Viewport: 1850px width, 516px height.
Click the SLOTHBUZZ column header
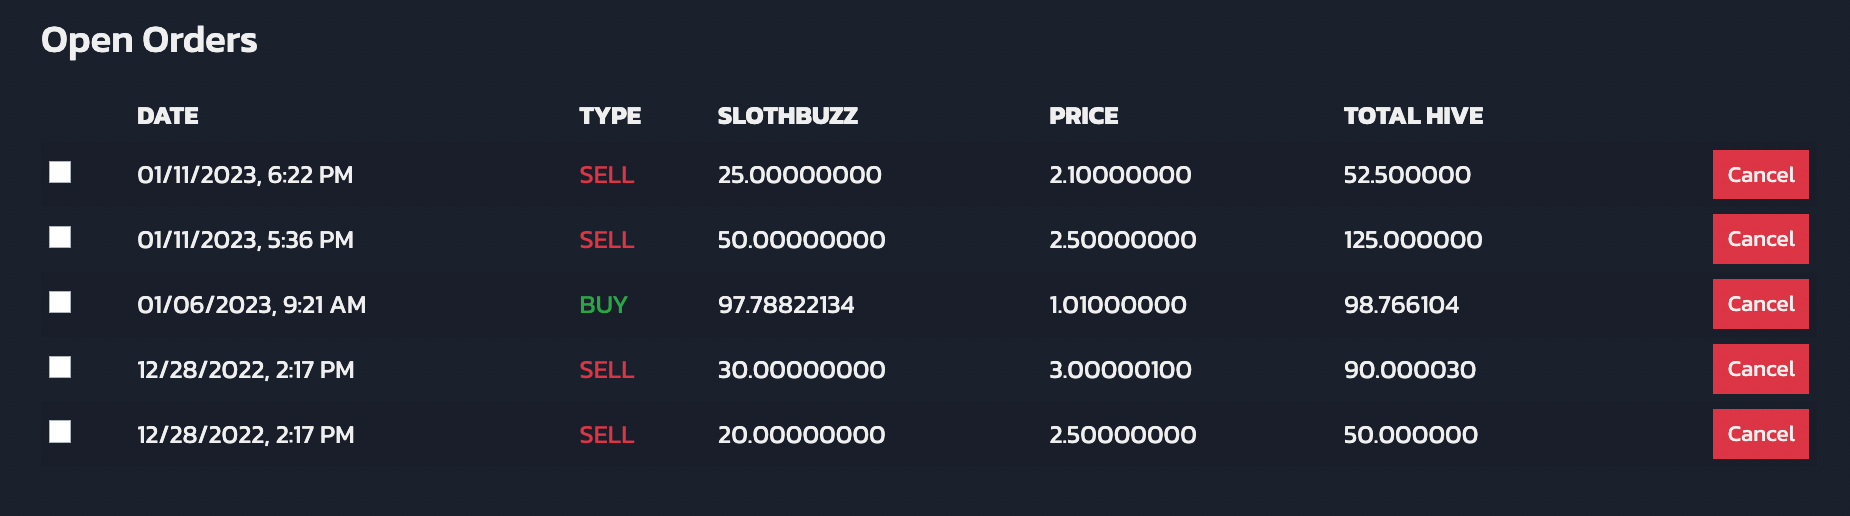[x=788, y=116]
